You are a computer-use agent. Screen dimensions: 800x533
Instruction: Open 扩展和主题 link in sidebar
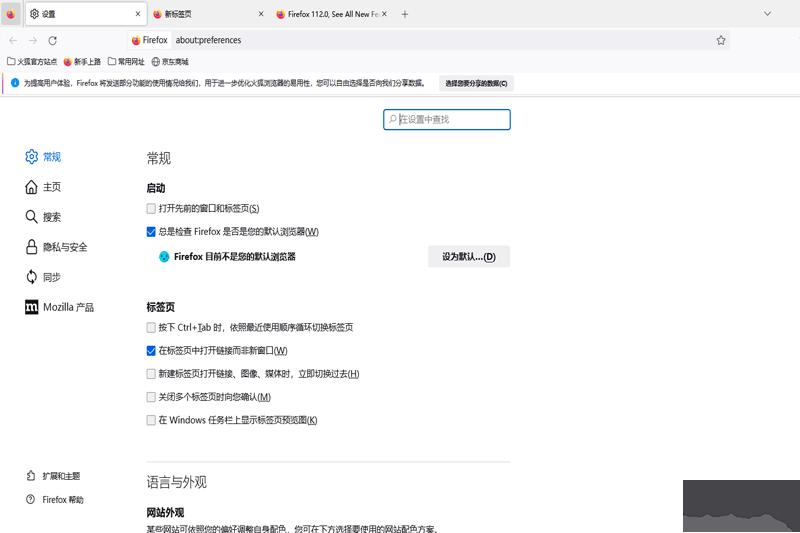[53, 476]
